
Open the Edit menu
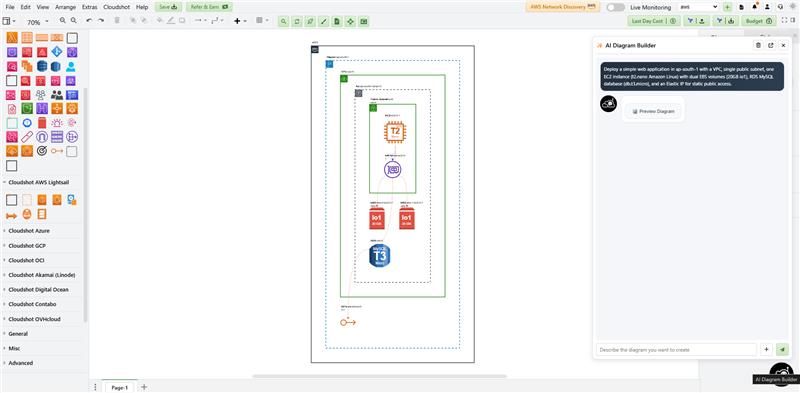pos(26,7)
